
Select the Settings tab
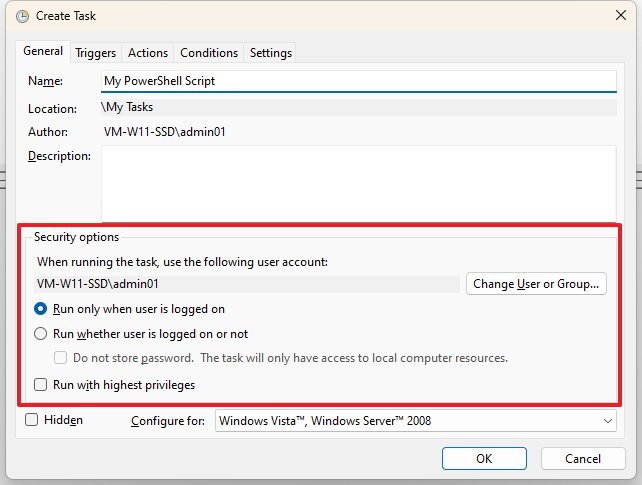pyautogui.click(x=271, y=53)
